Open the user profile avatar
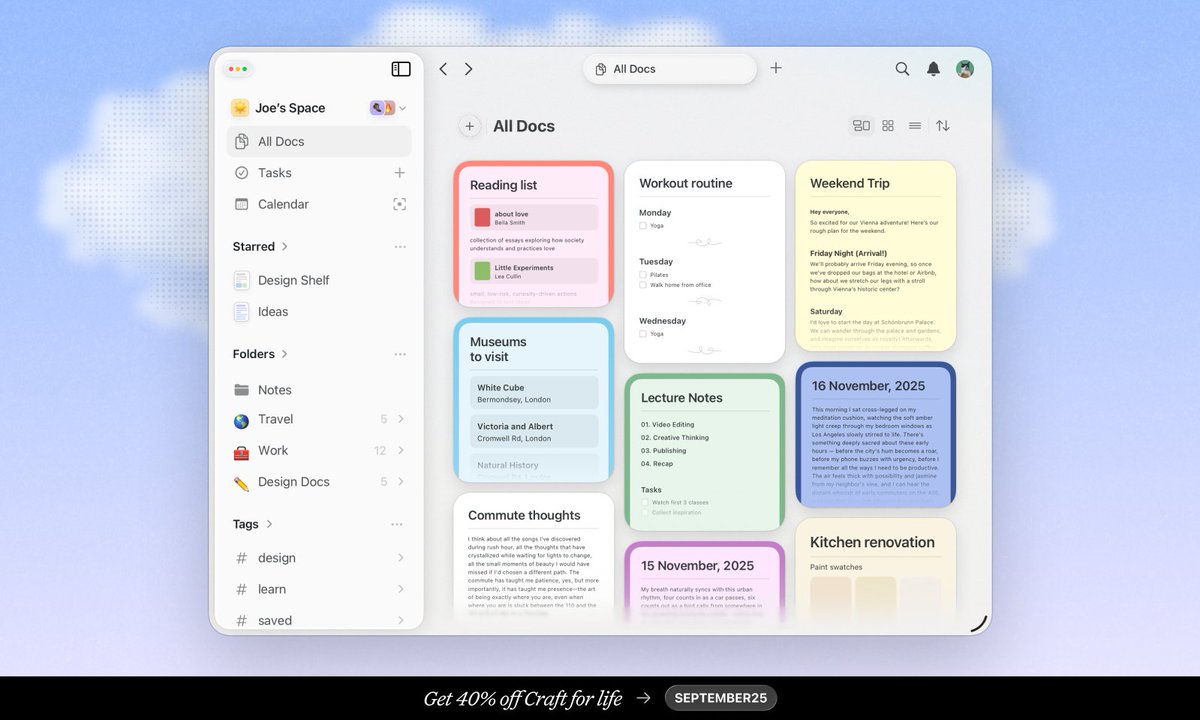Viewport: 1200px width, 720px height. [x=965, y=69]
